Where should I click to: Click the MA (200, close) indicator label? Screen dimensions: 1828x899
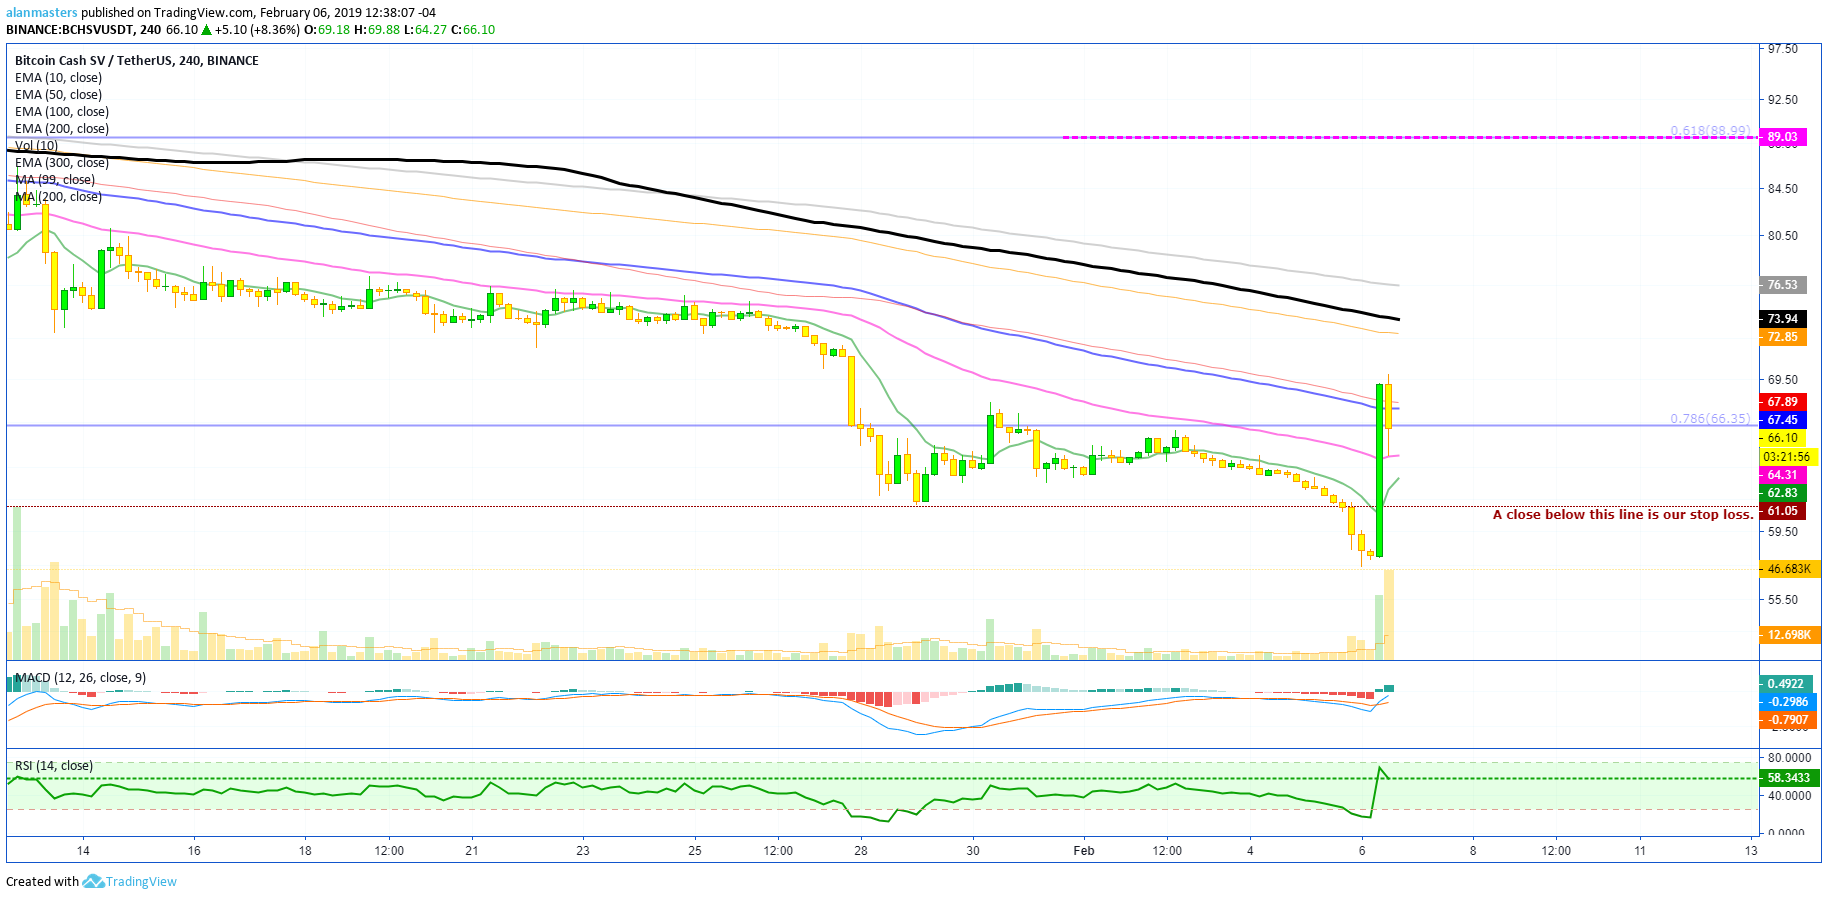click(x=58, y=197)
